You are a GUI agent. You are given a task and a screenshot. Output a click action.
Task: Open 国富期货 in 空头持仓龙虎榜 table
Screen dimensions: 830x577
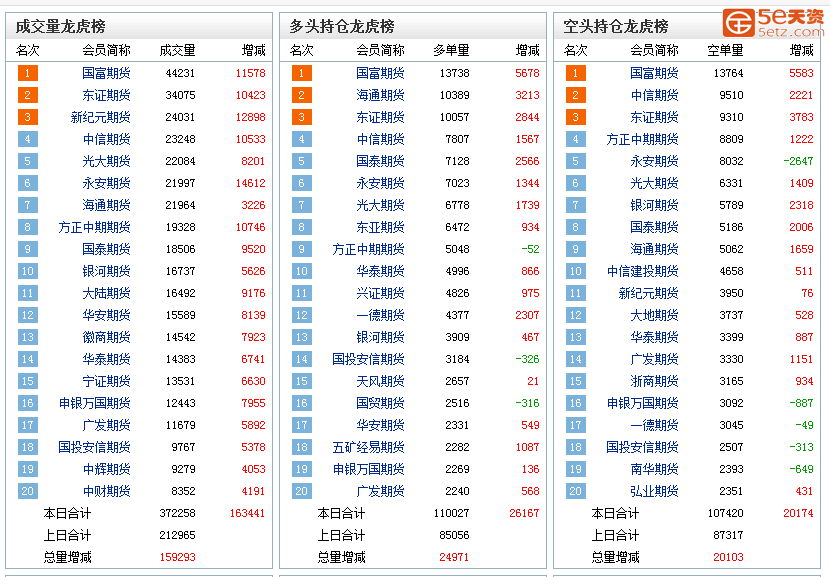[654, 73]
